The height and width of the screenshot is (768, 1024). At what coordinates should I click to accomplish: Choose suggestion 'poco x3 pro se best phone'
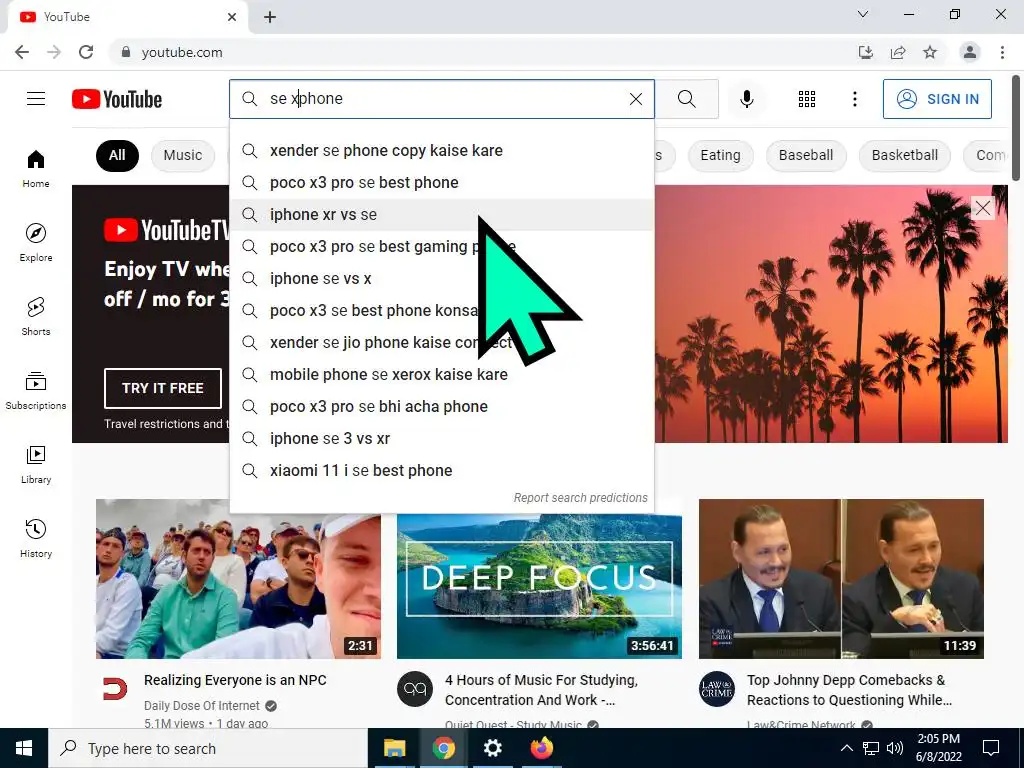pyautogui.click(x=442, y=182)
